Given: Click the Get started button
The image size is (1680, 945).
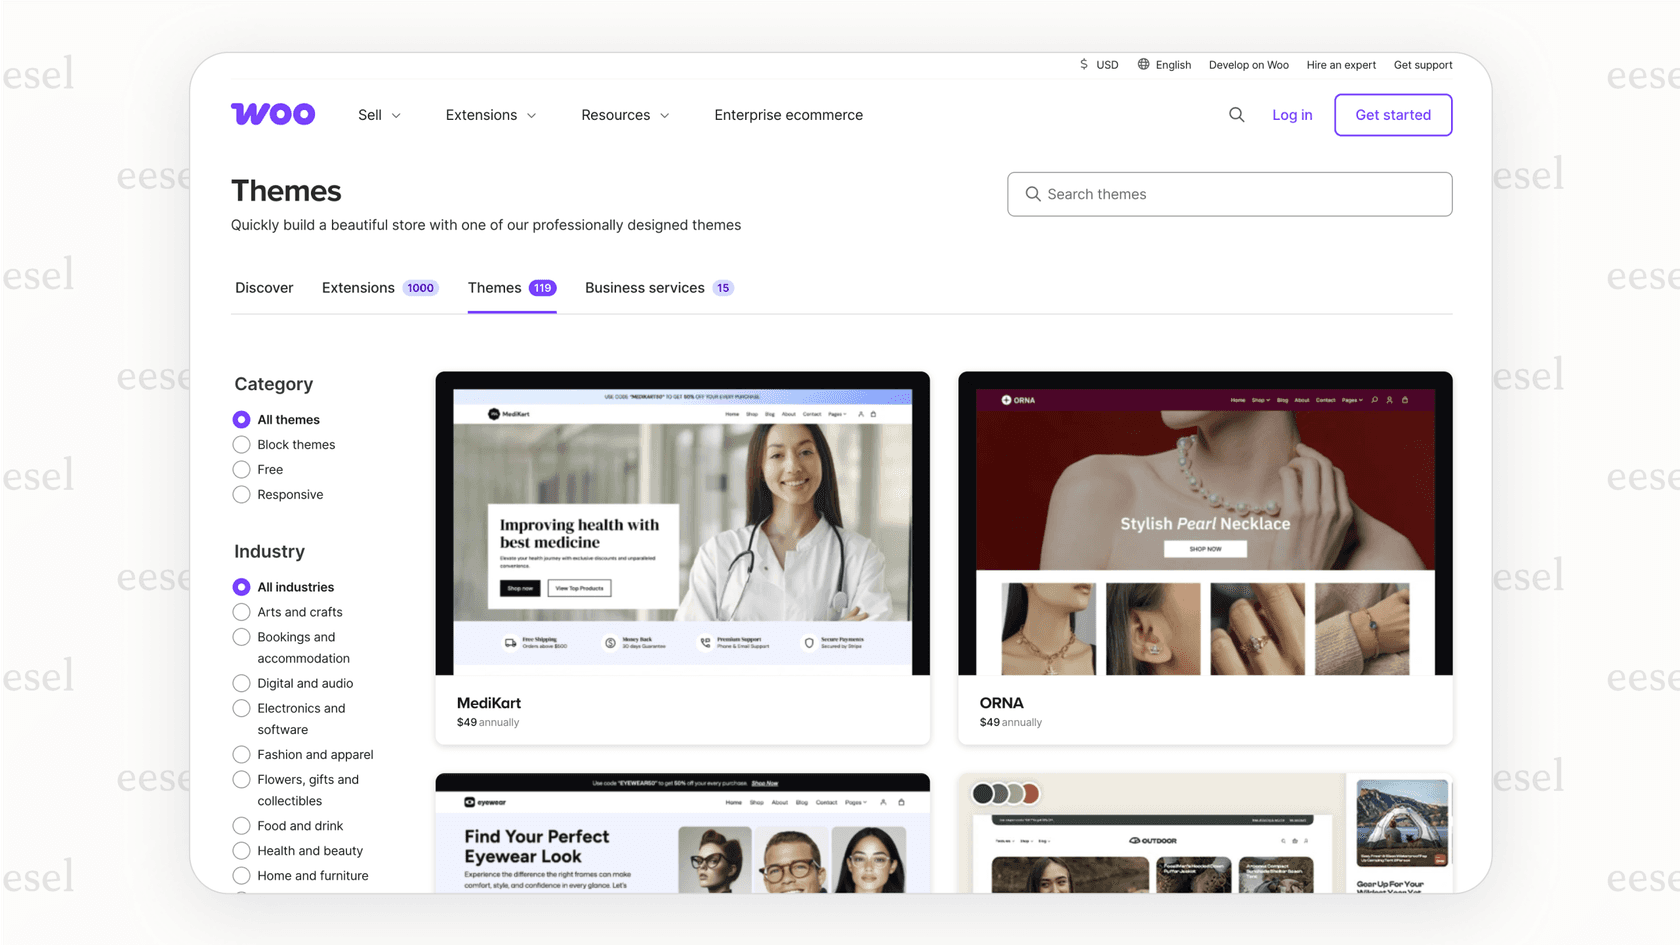Looking at the screenshot, I should [1393, 114].
